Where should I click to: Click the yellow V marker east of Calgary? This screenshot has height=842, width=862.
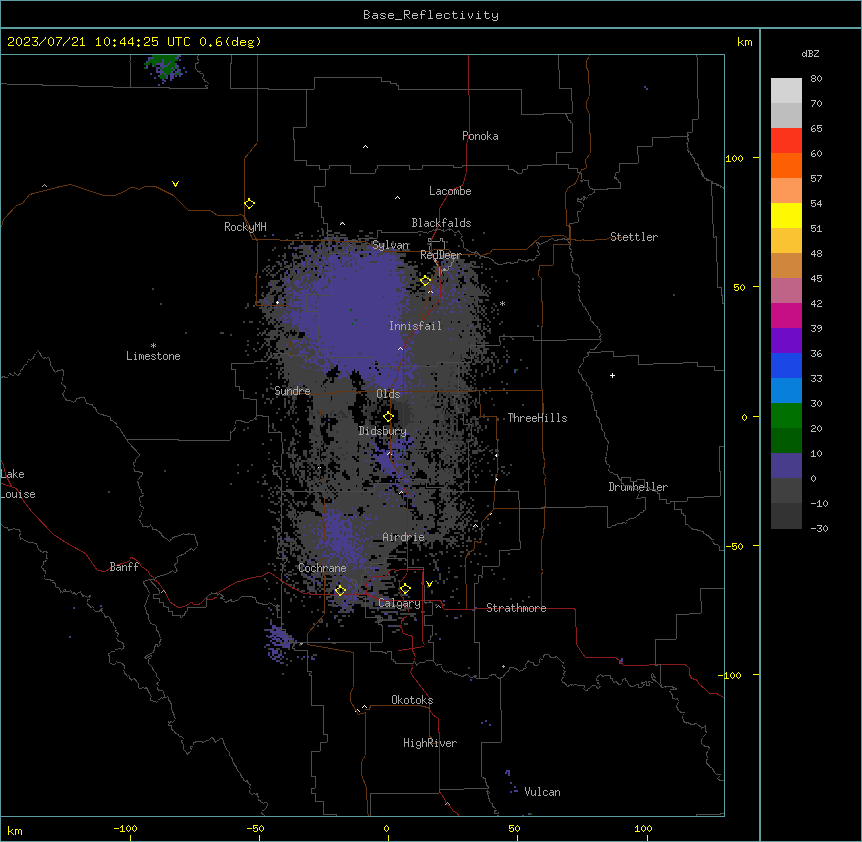pos(429,584)
